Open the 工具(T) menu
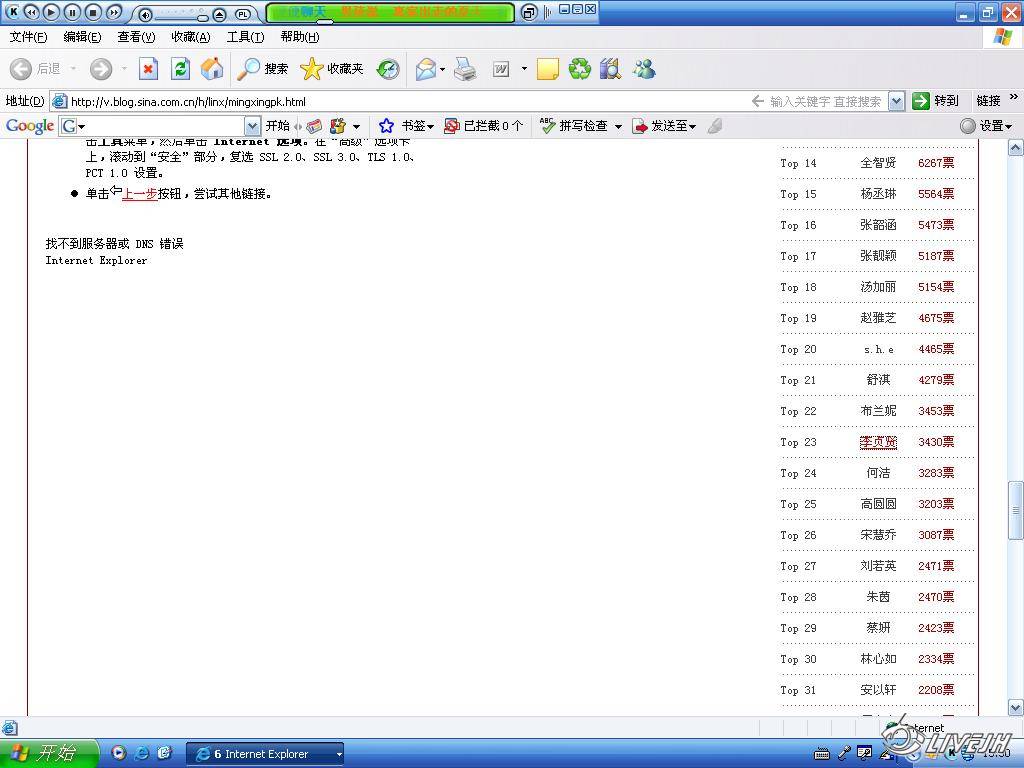Screen dimensions: 1024x768 (x=245, y=37)
